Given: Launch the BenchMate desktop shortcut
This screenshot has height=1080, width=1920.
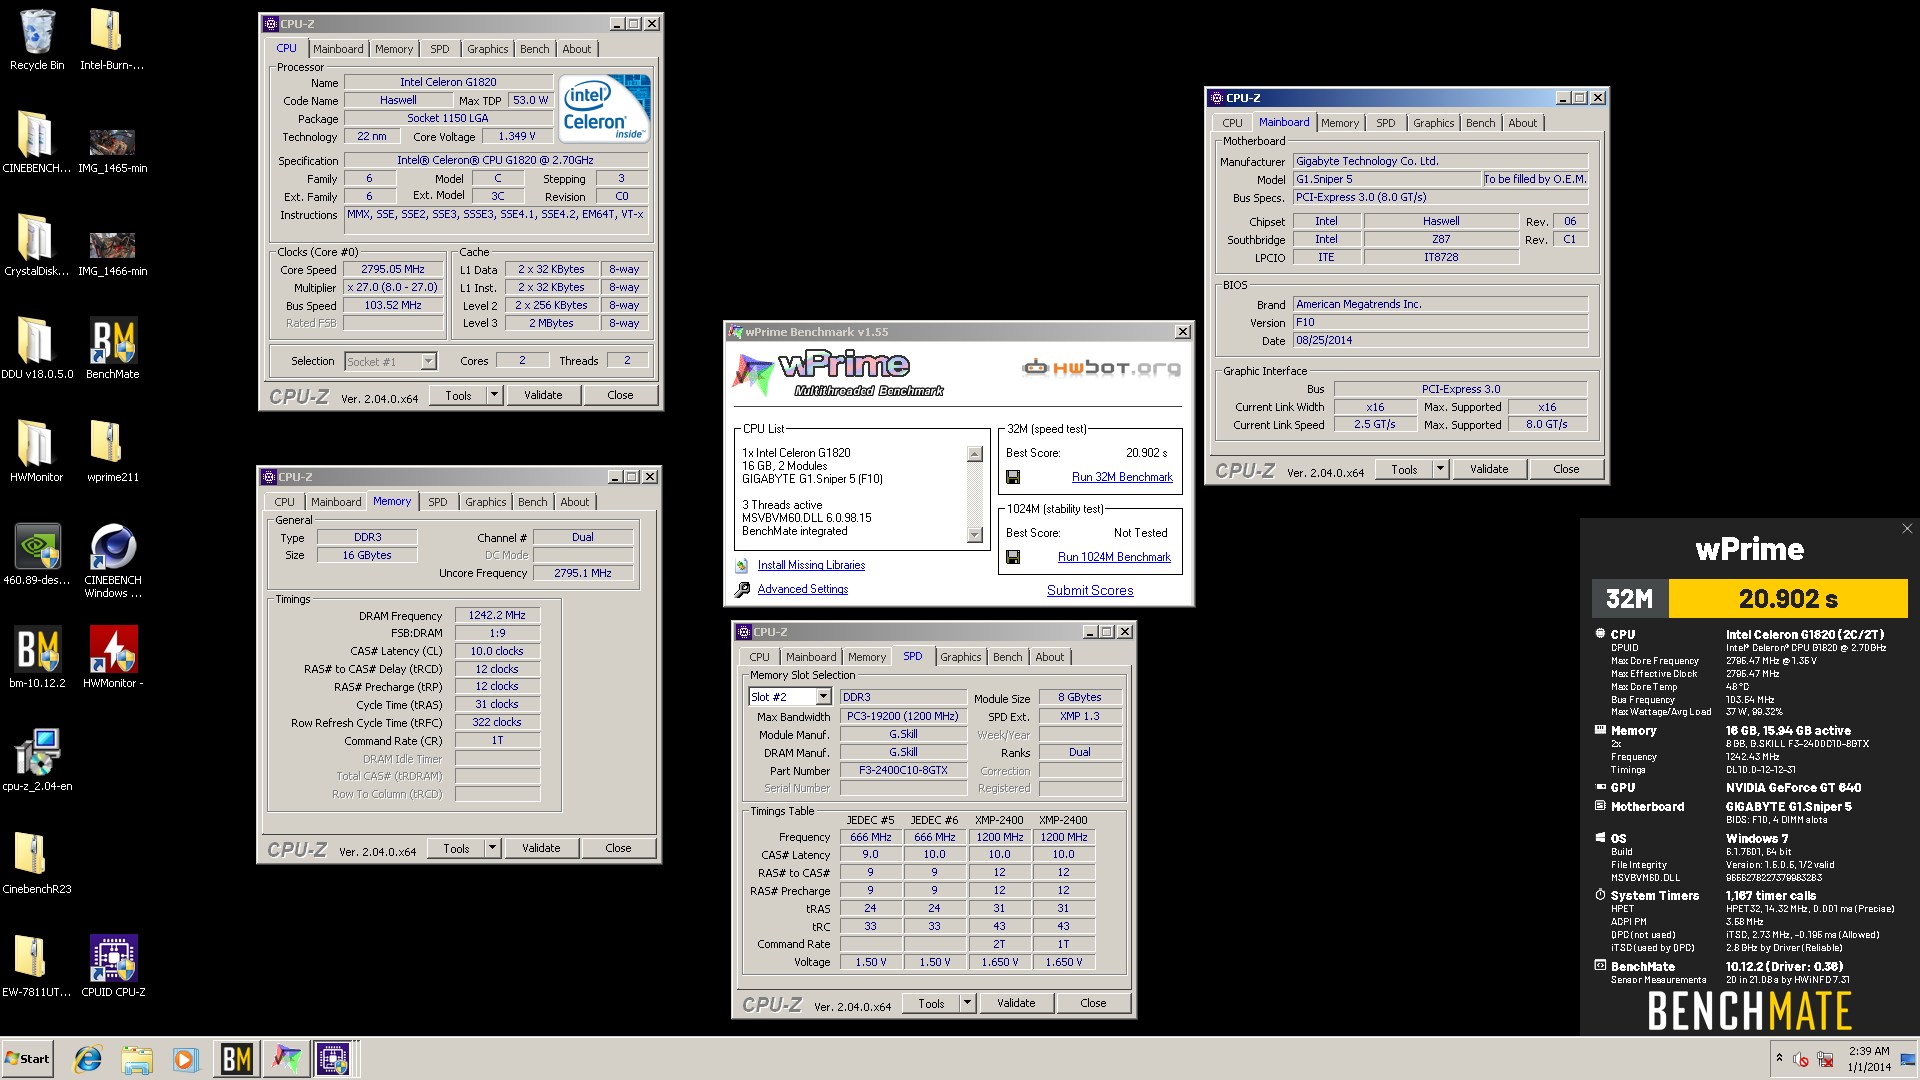Looking at the screenshot, I should point(112,349).
